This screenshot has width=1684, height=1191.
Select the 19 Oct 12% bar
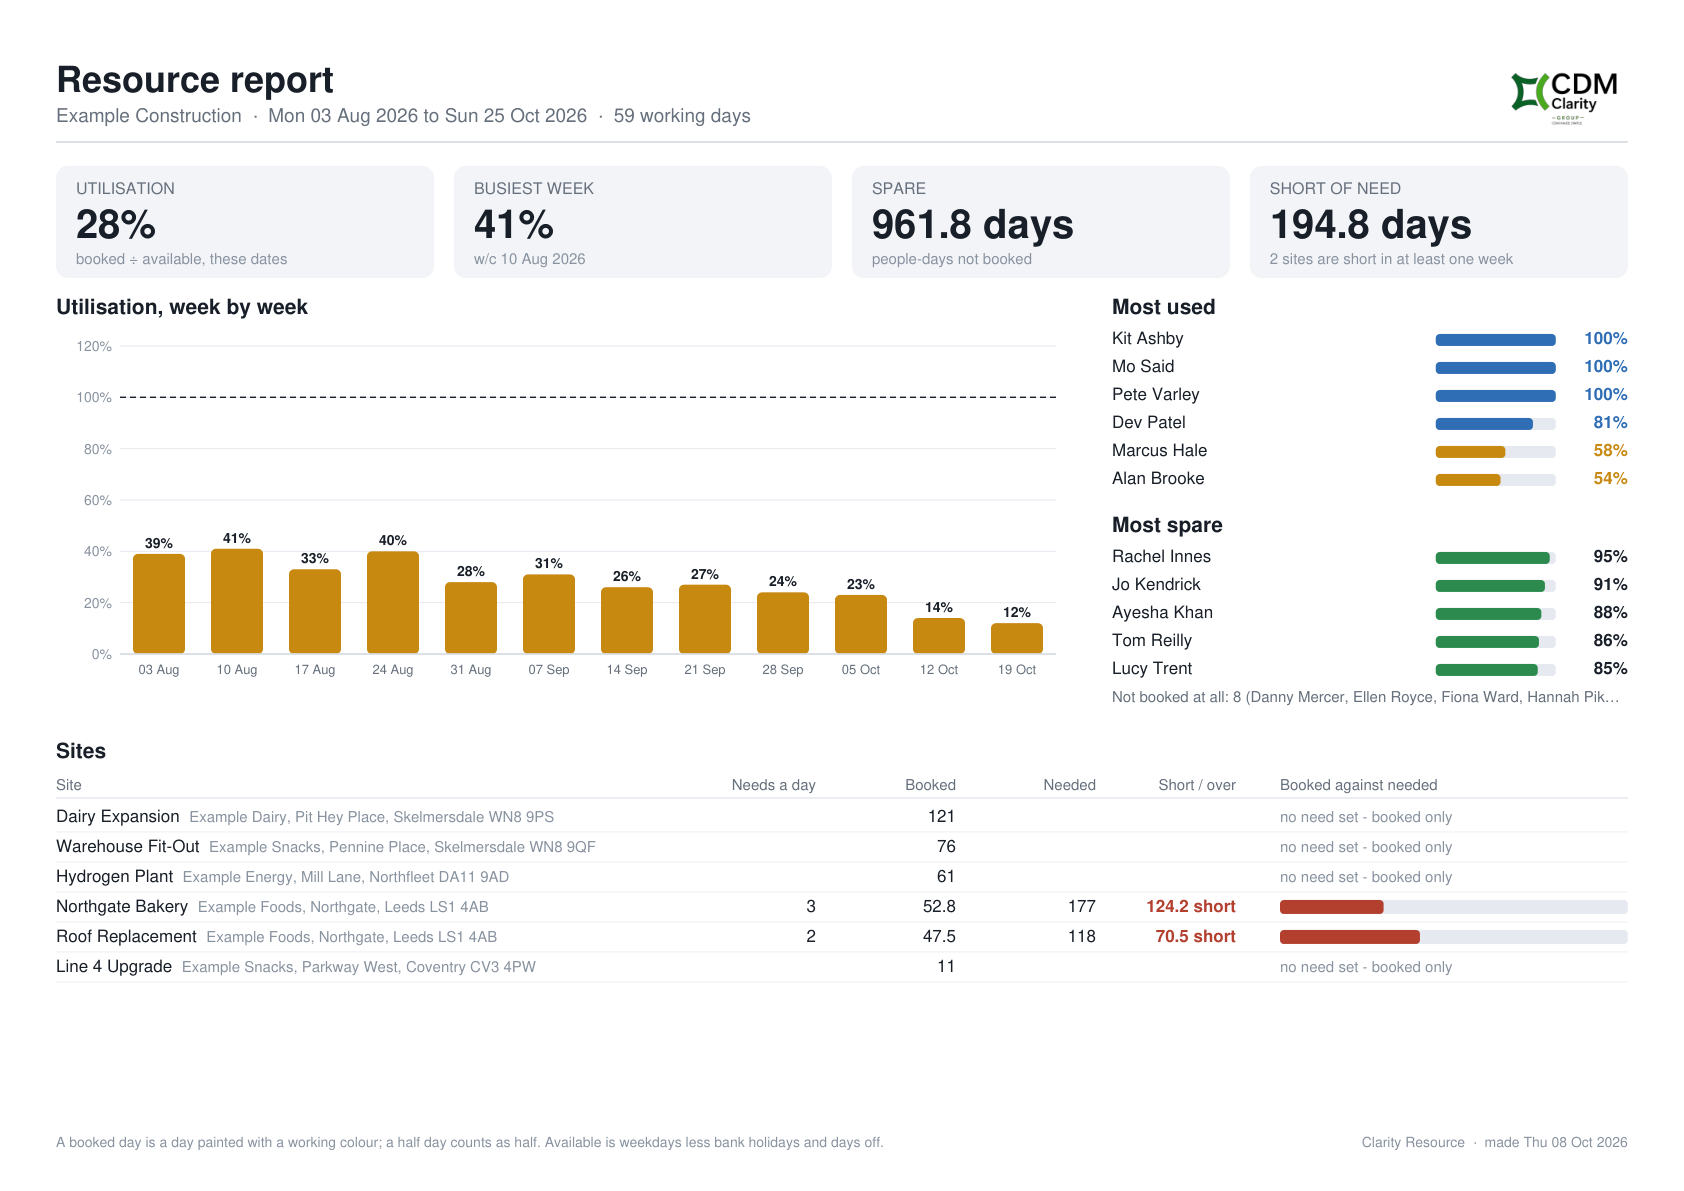pyautogui.click(x=1017, y=638)
